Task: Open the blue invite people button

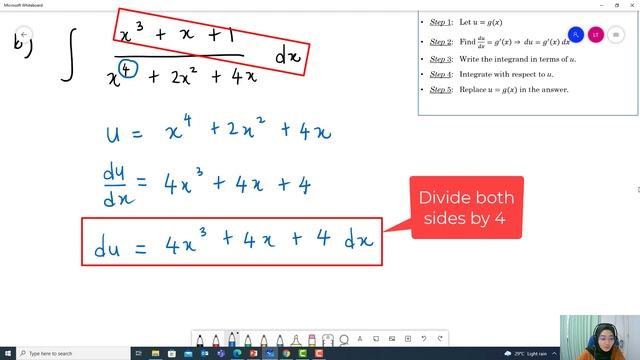Action: [x=576, y=35]
